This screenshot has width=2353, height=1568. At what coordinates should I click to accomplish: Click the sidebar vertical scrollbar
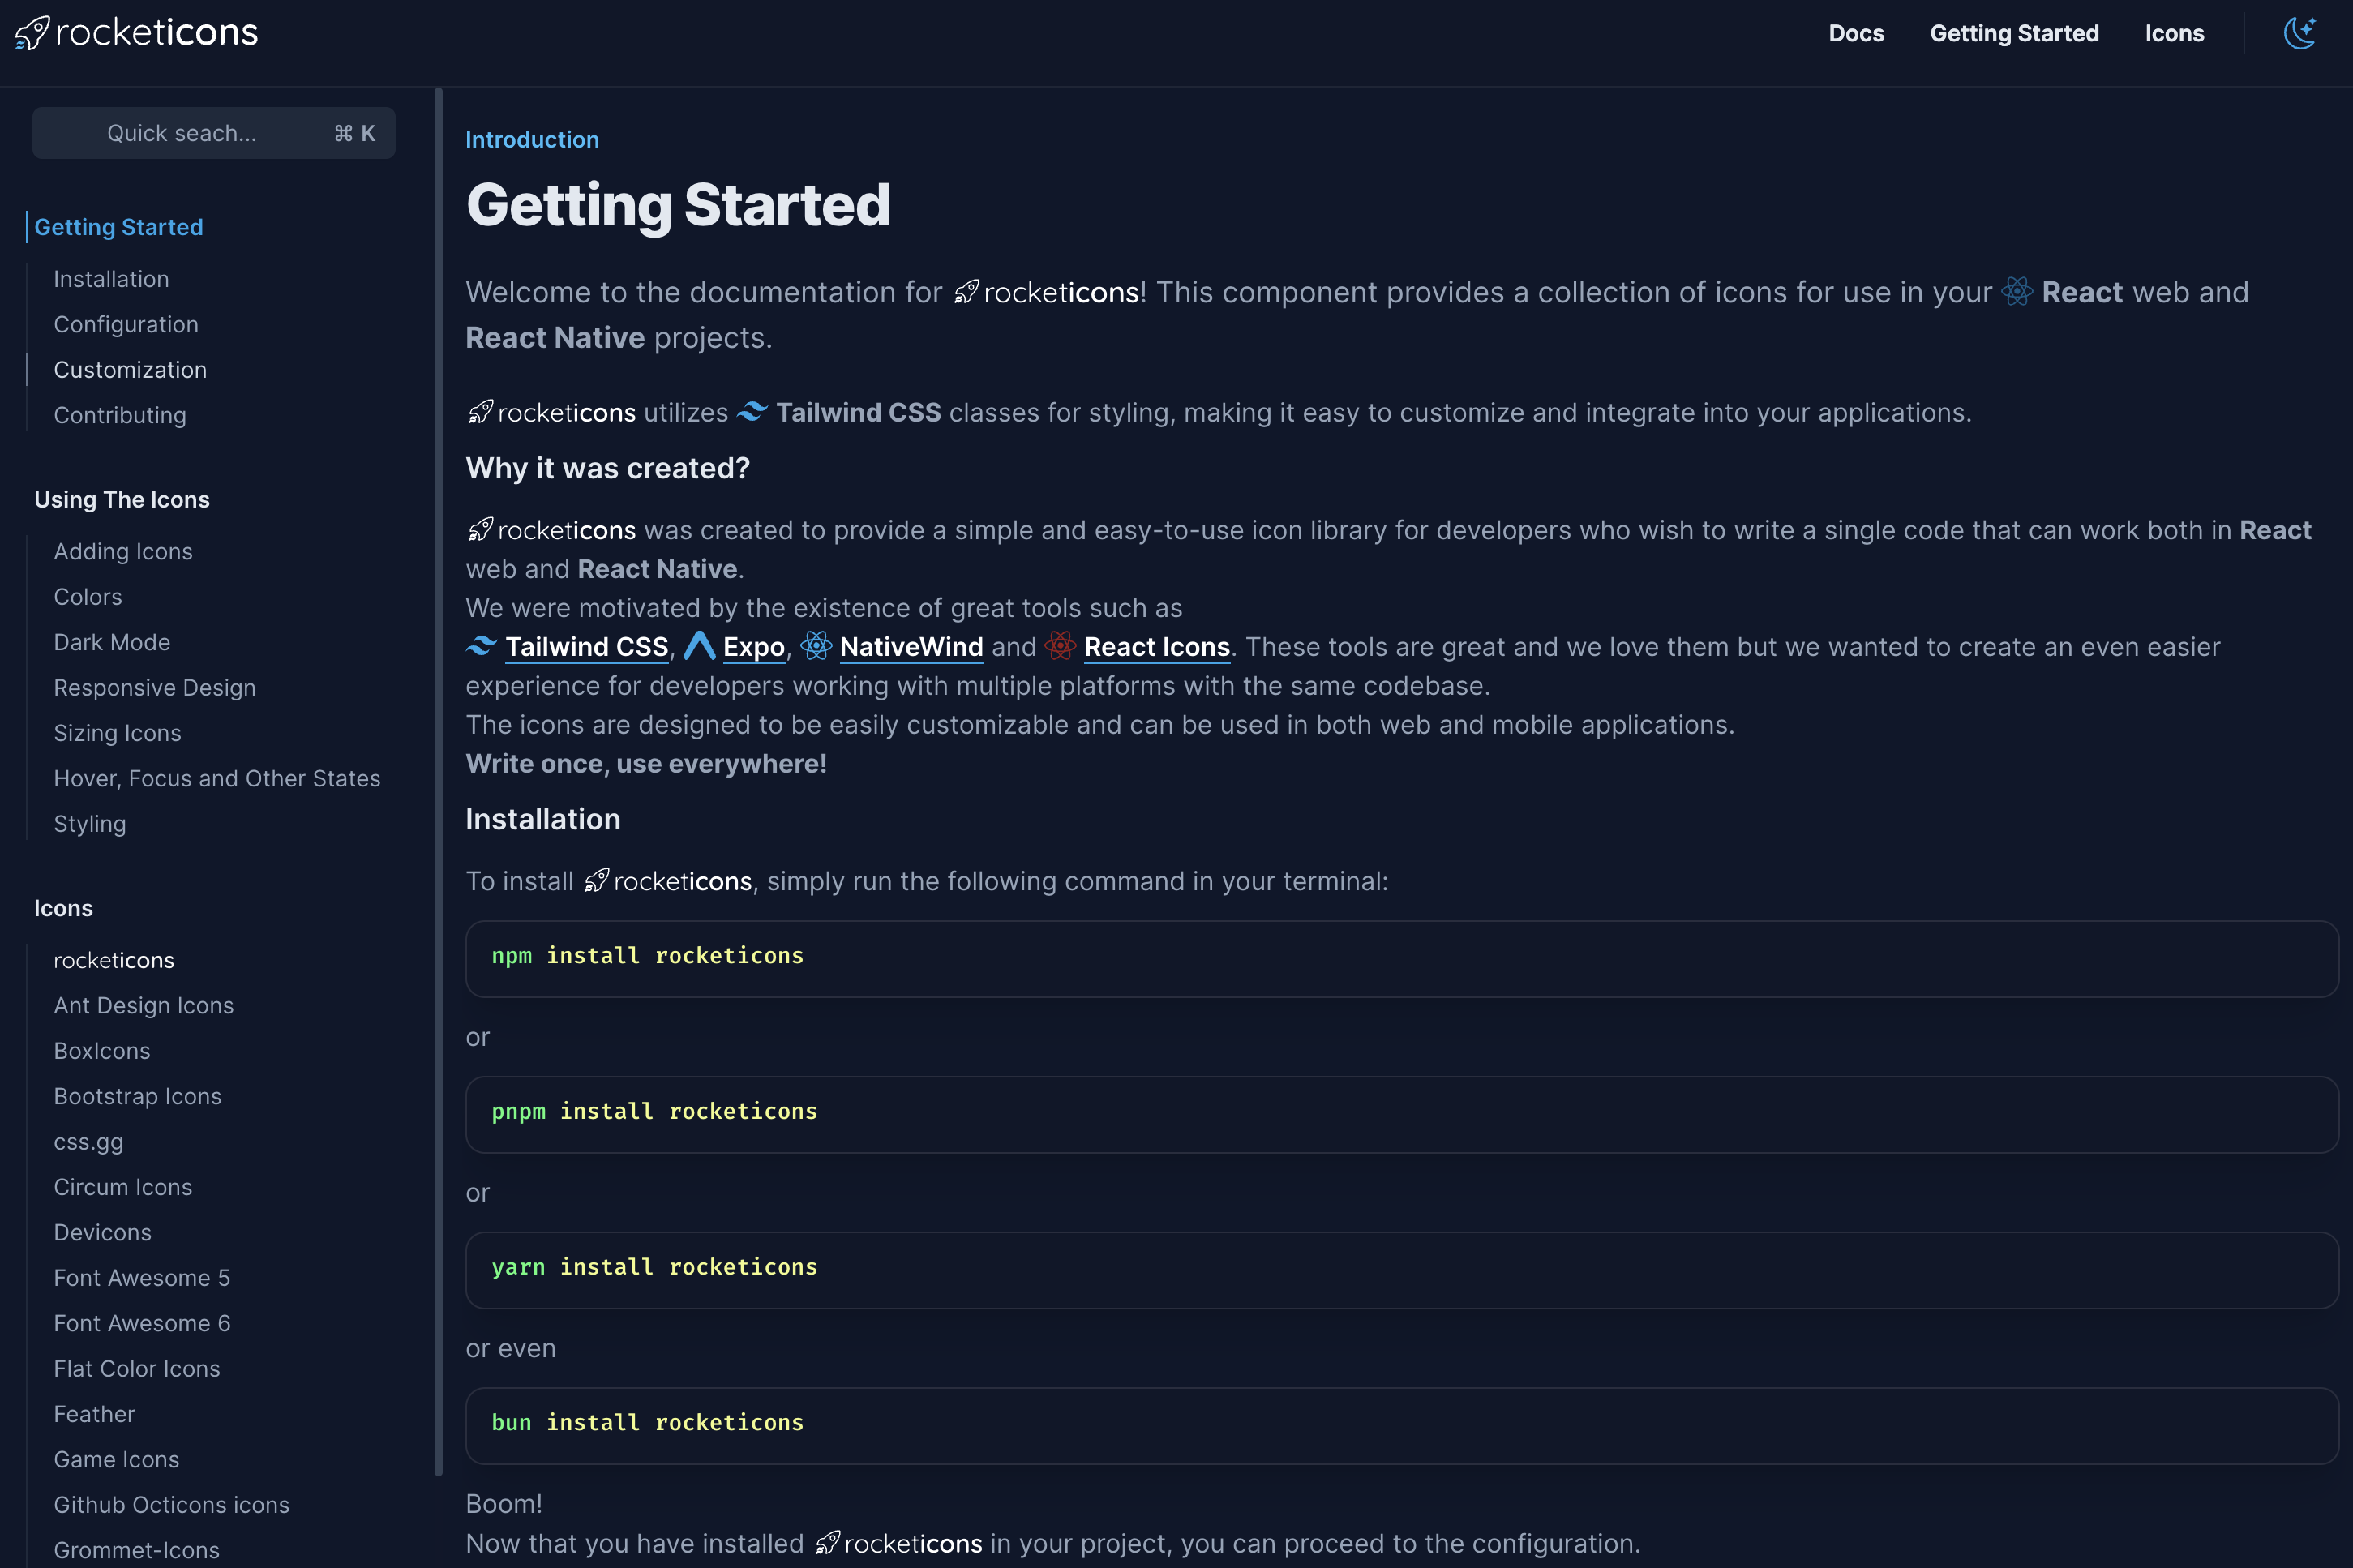click(x=438, y=781)
